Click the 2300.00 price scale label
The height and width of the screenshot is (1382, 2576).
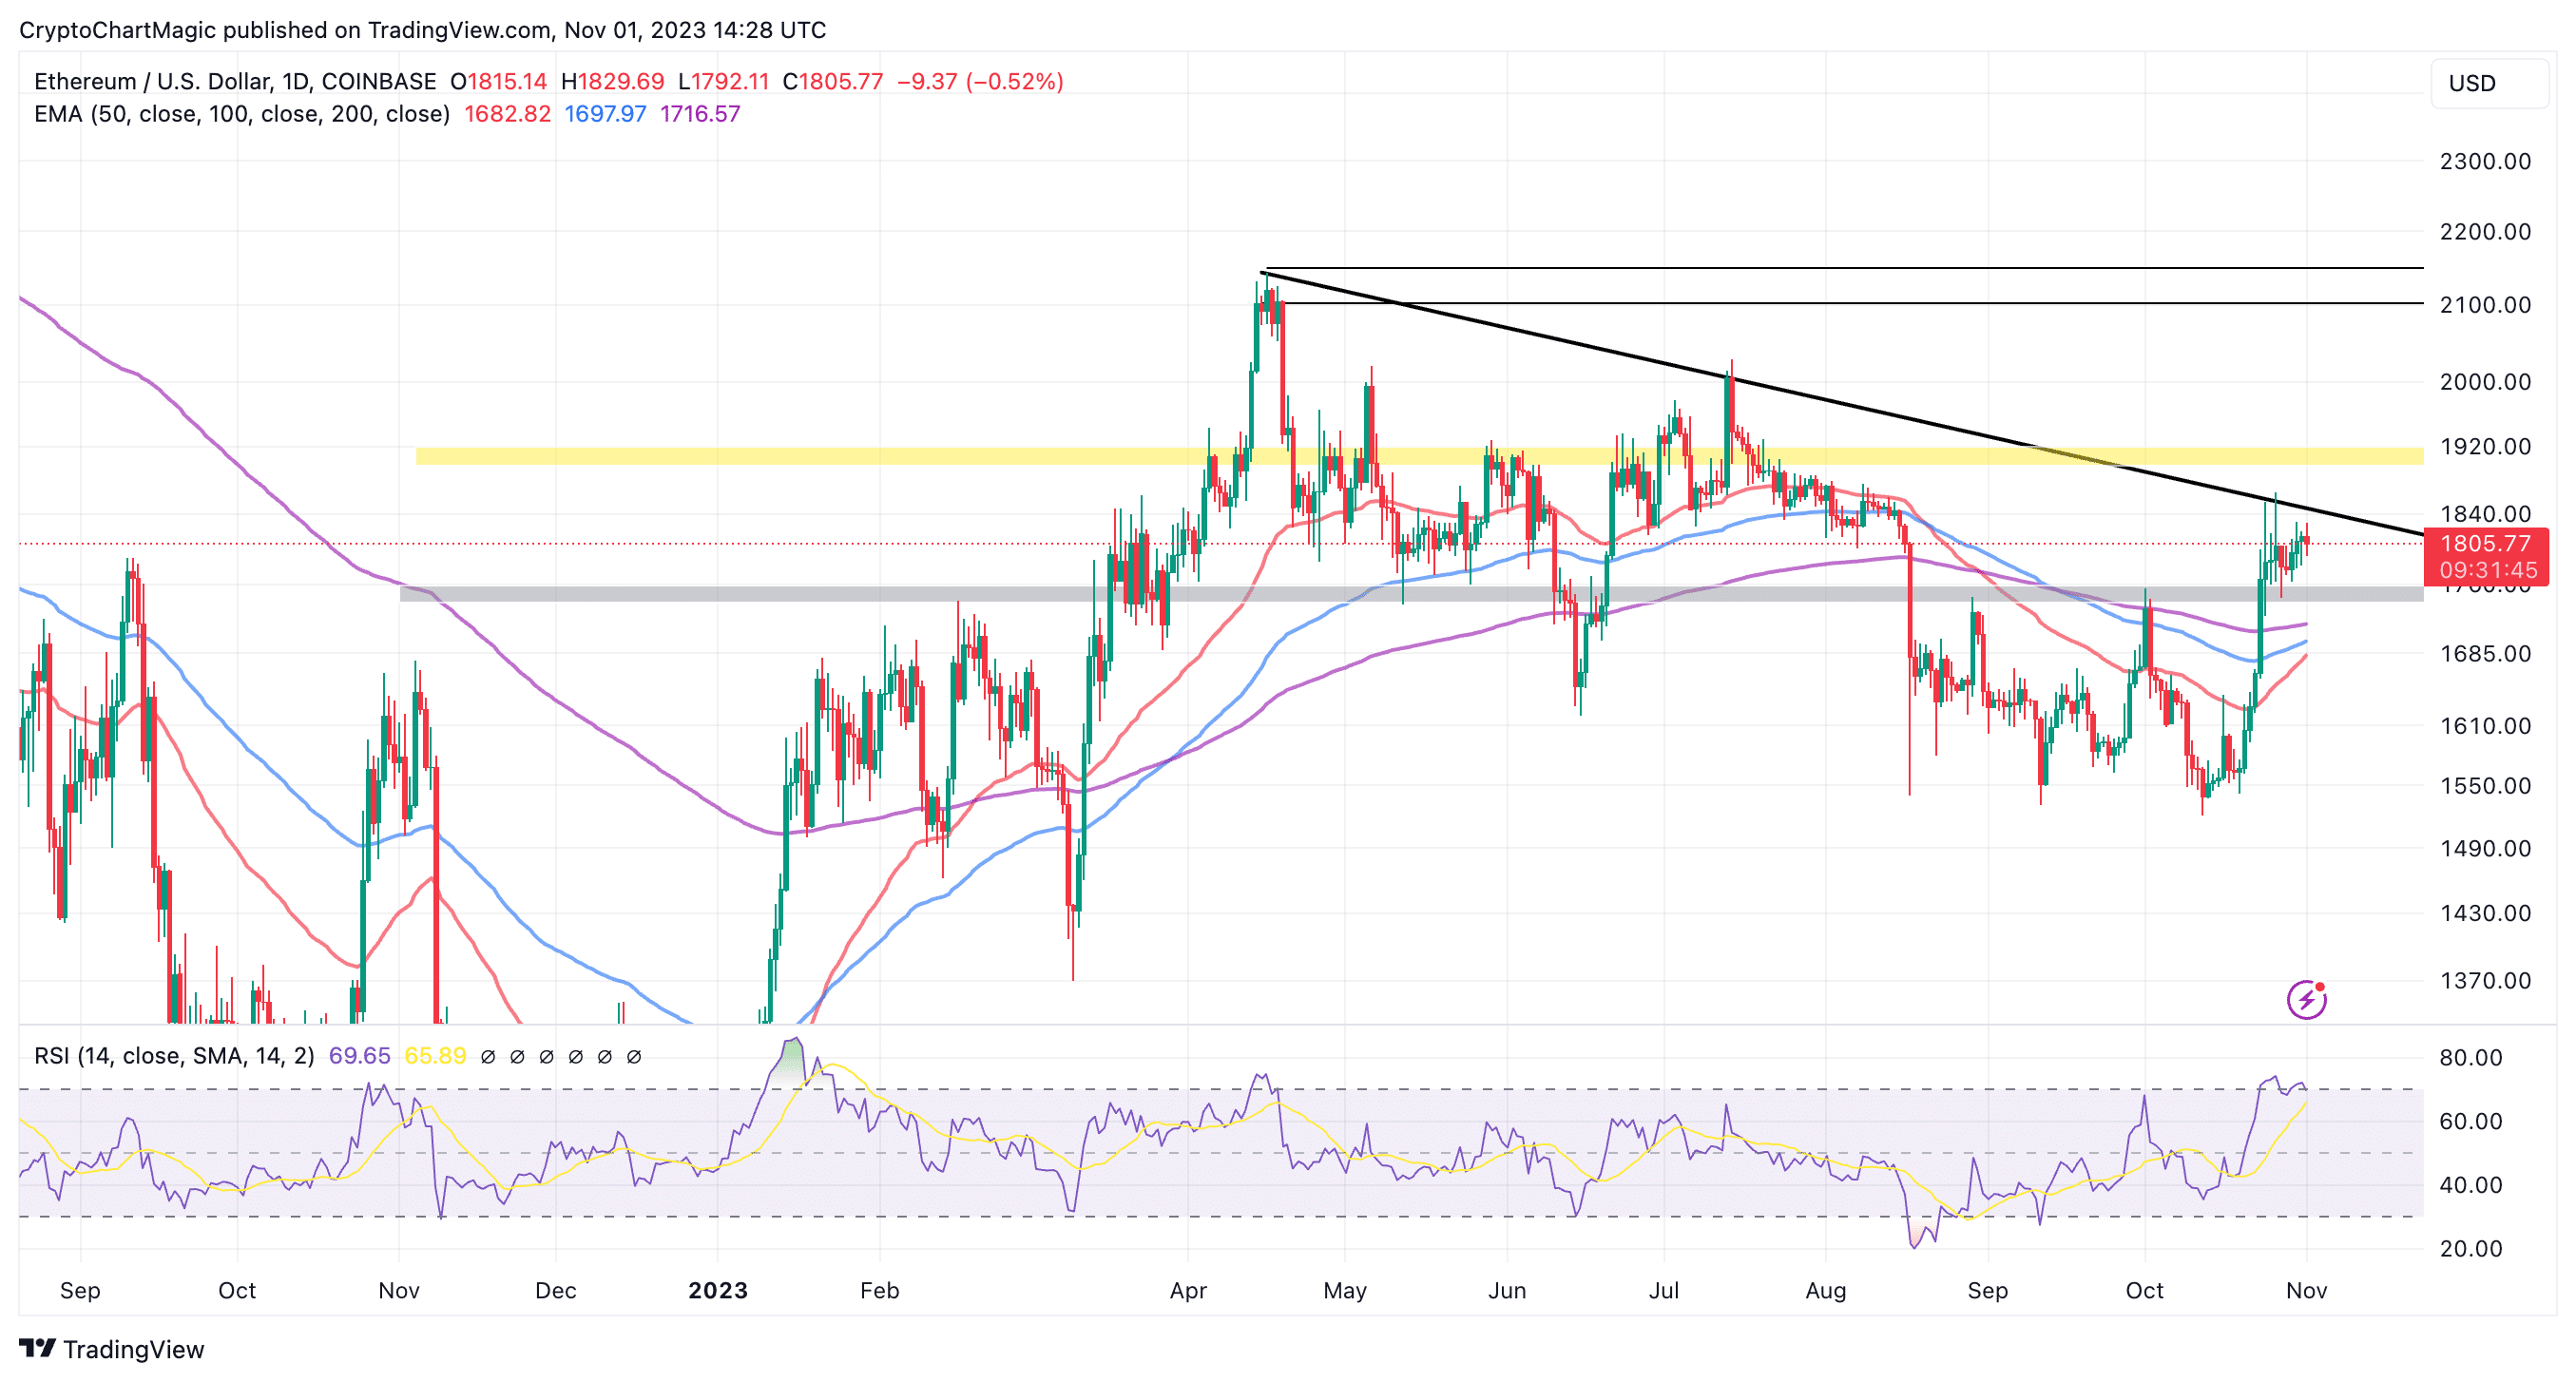pos(2484,161)
